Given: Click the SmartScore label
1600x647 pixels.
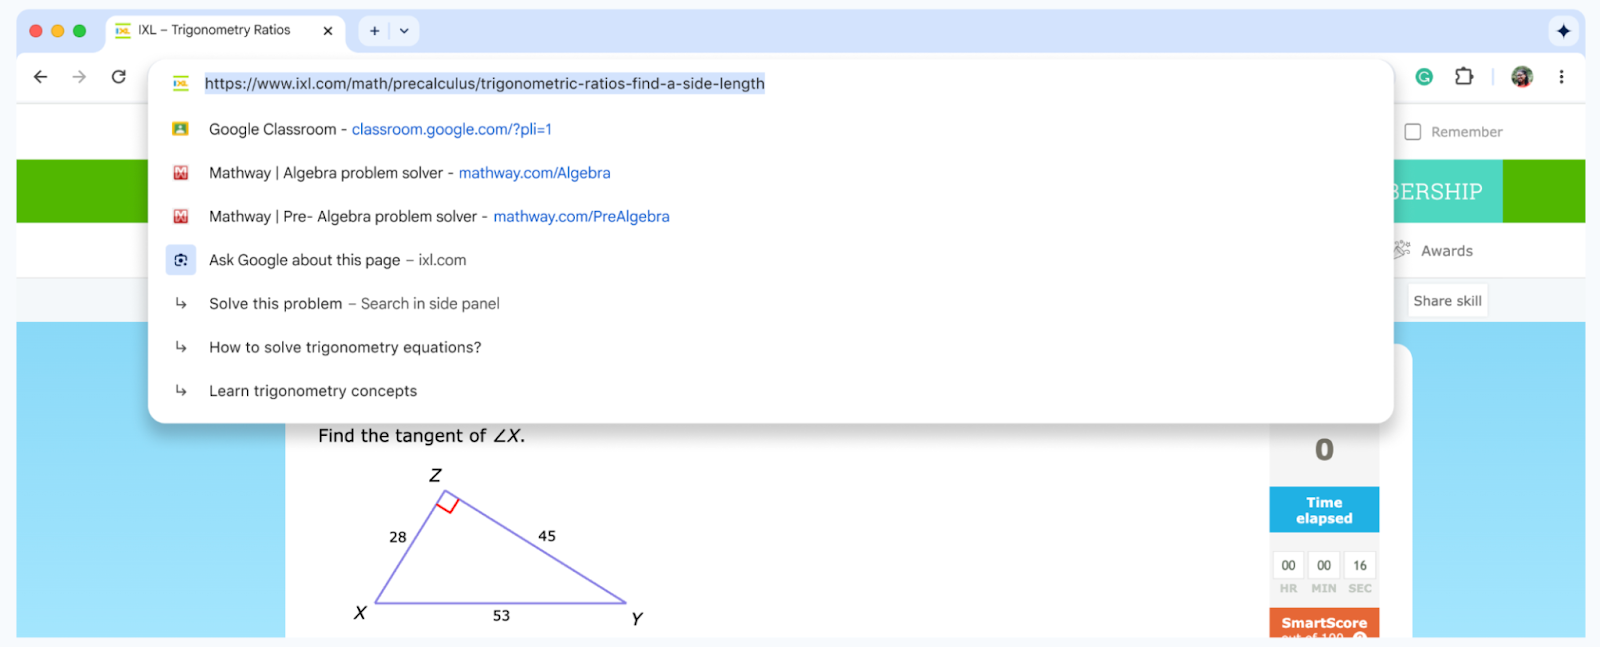Looking at the screenshot, I should coord(1324,623).
